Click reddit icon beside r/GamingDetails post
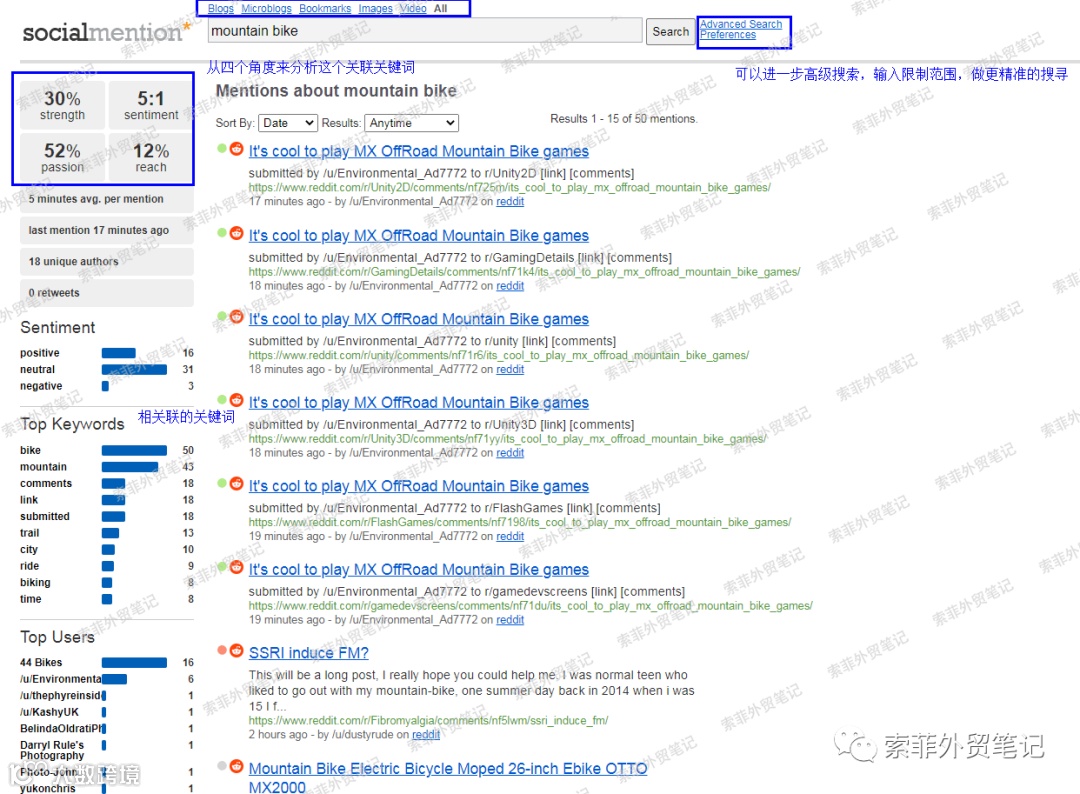Screen dimensions: 1080x794 coord(236,233)
